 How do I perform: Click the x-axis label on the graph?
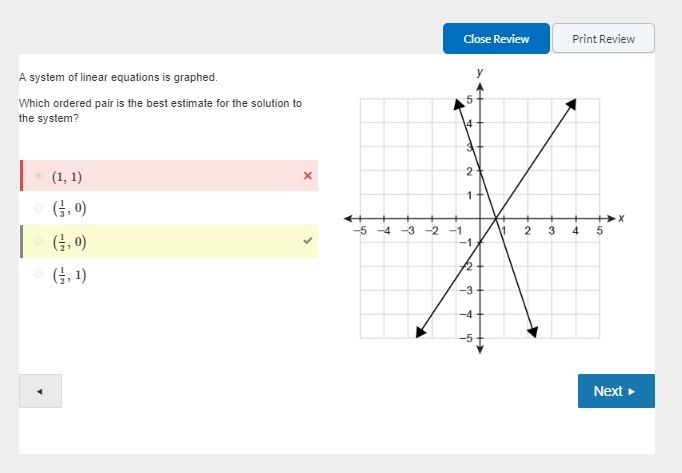click(x=621, y=218)
